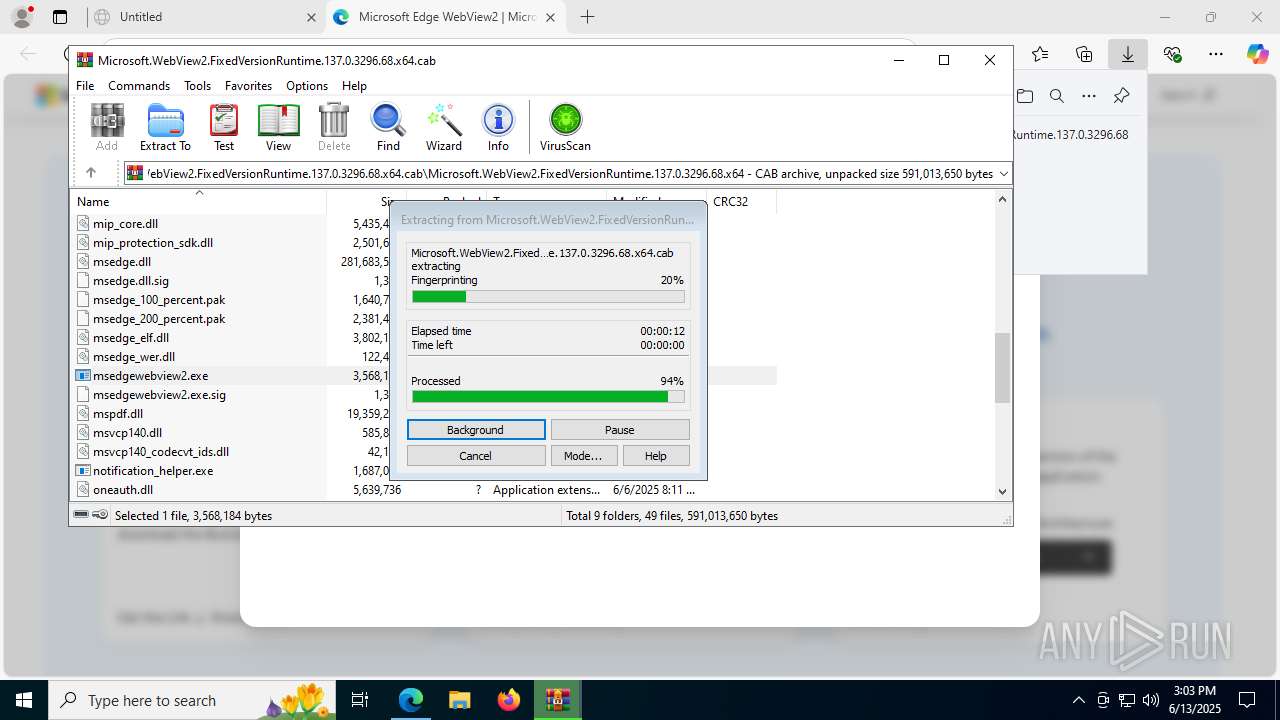Screen dimensions: 1280x720
Task: Open Copilot icon in Edge
Action: (x=1258, y=54)
